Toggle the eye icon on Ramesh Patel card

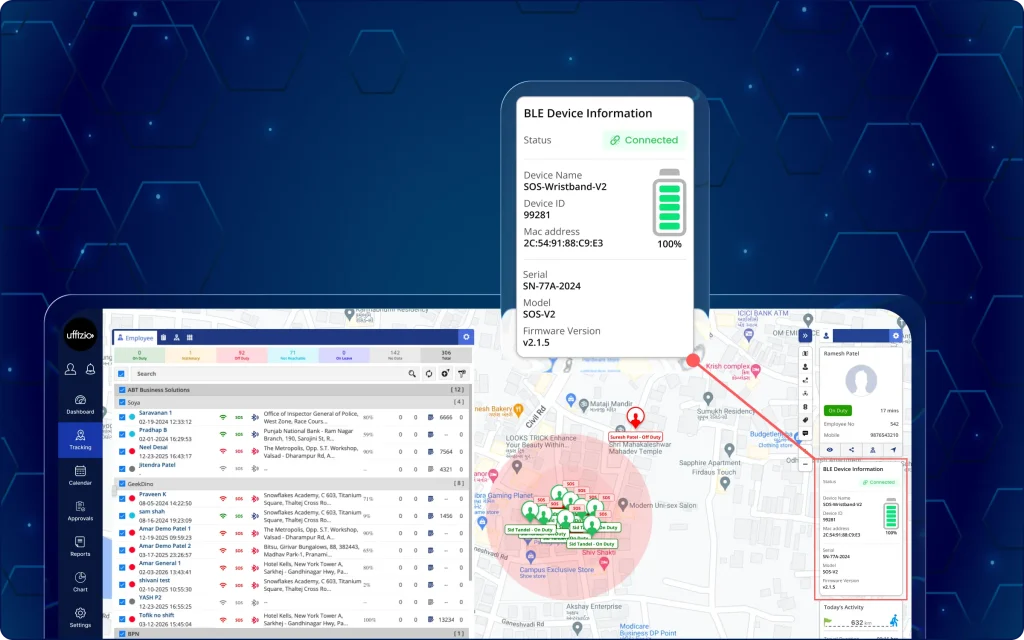coord(830,450)
